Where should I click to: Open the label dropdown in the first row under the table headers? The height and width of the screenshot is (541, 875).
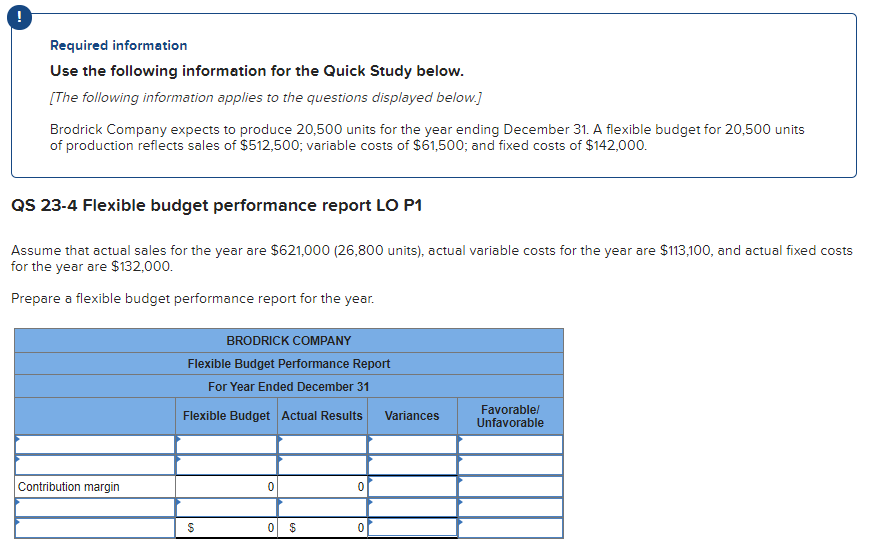pyautogui.click(x=95, y=445)
